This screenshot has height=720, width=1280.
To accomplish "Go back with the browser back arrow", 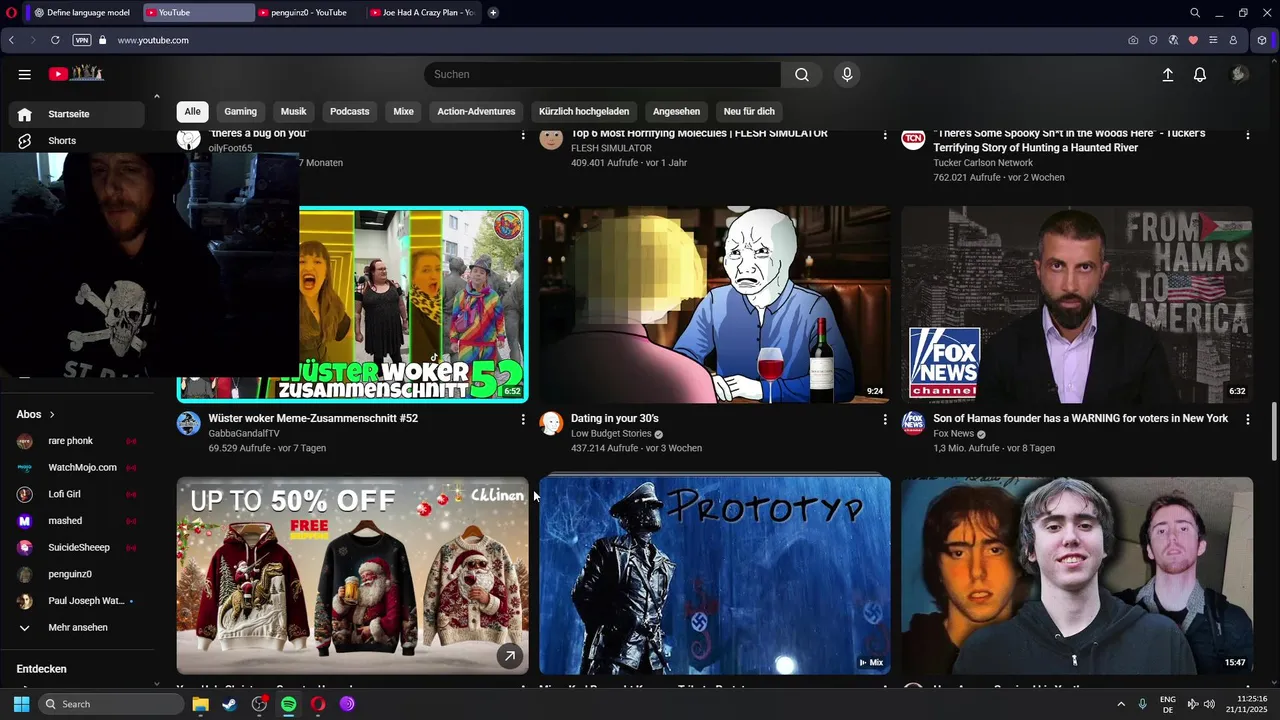I will pos(11,40).
